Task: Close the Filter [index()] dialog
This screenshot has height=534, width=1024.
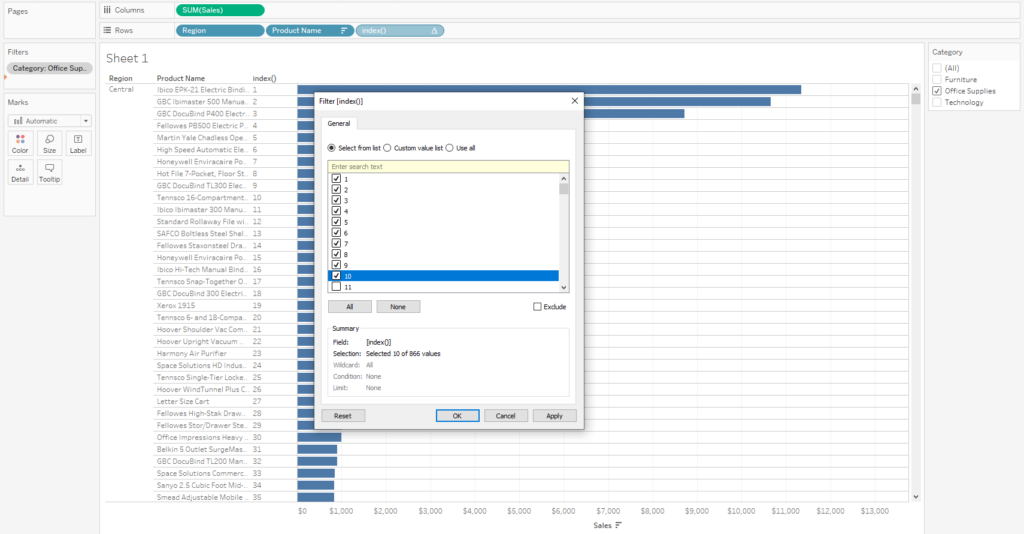Action: pyautogui.click(x=575, y=101)
